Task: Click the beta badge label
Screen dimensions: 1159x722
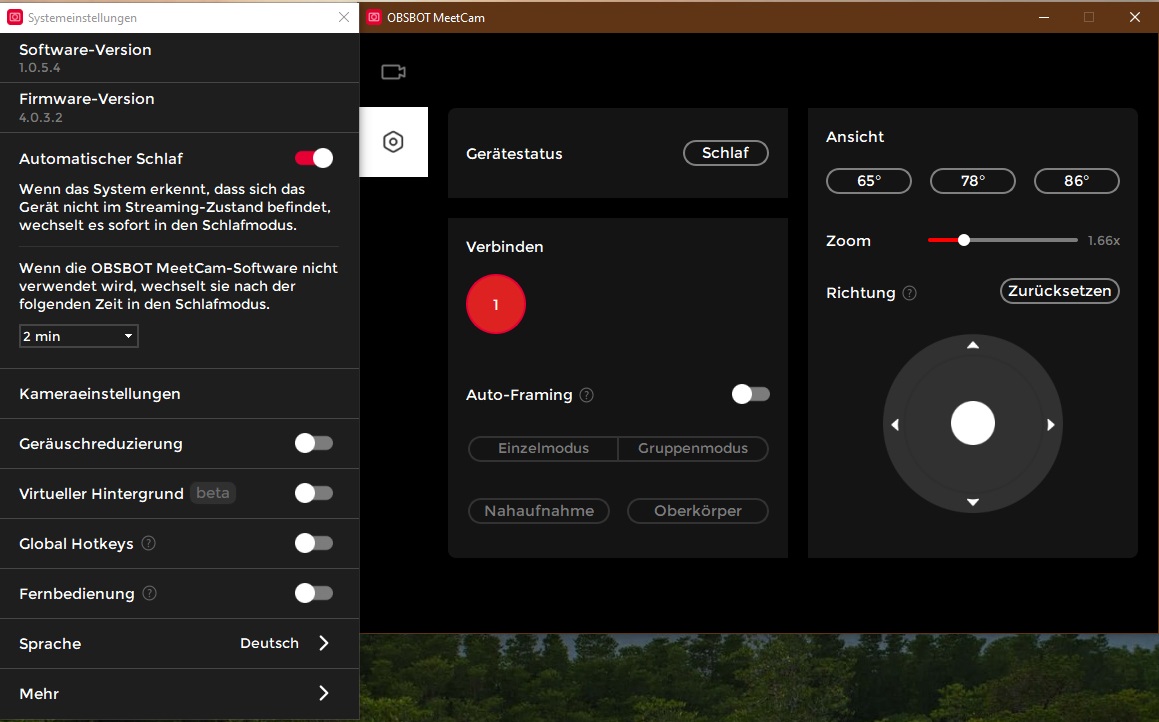Action: click(213, 493)
